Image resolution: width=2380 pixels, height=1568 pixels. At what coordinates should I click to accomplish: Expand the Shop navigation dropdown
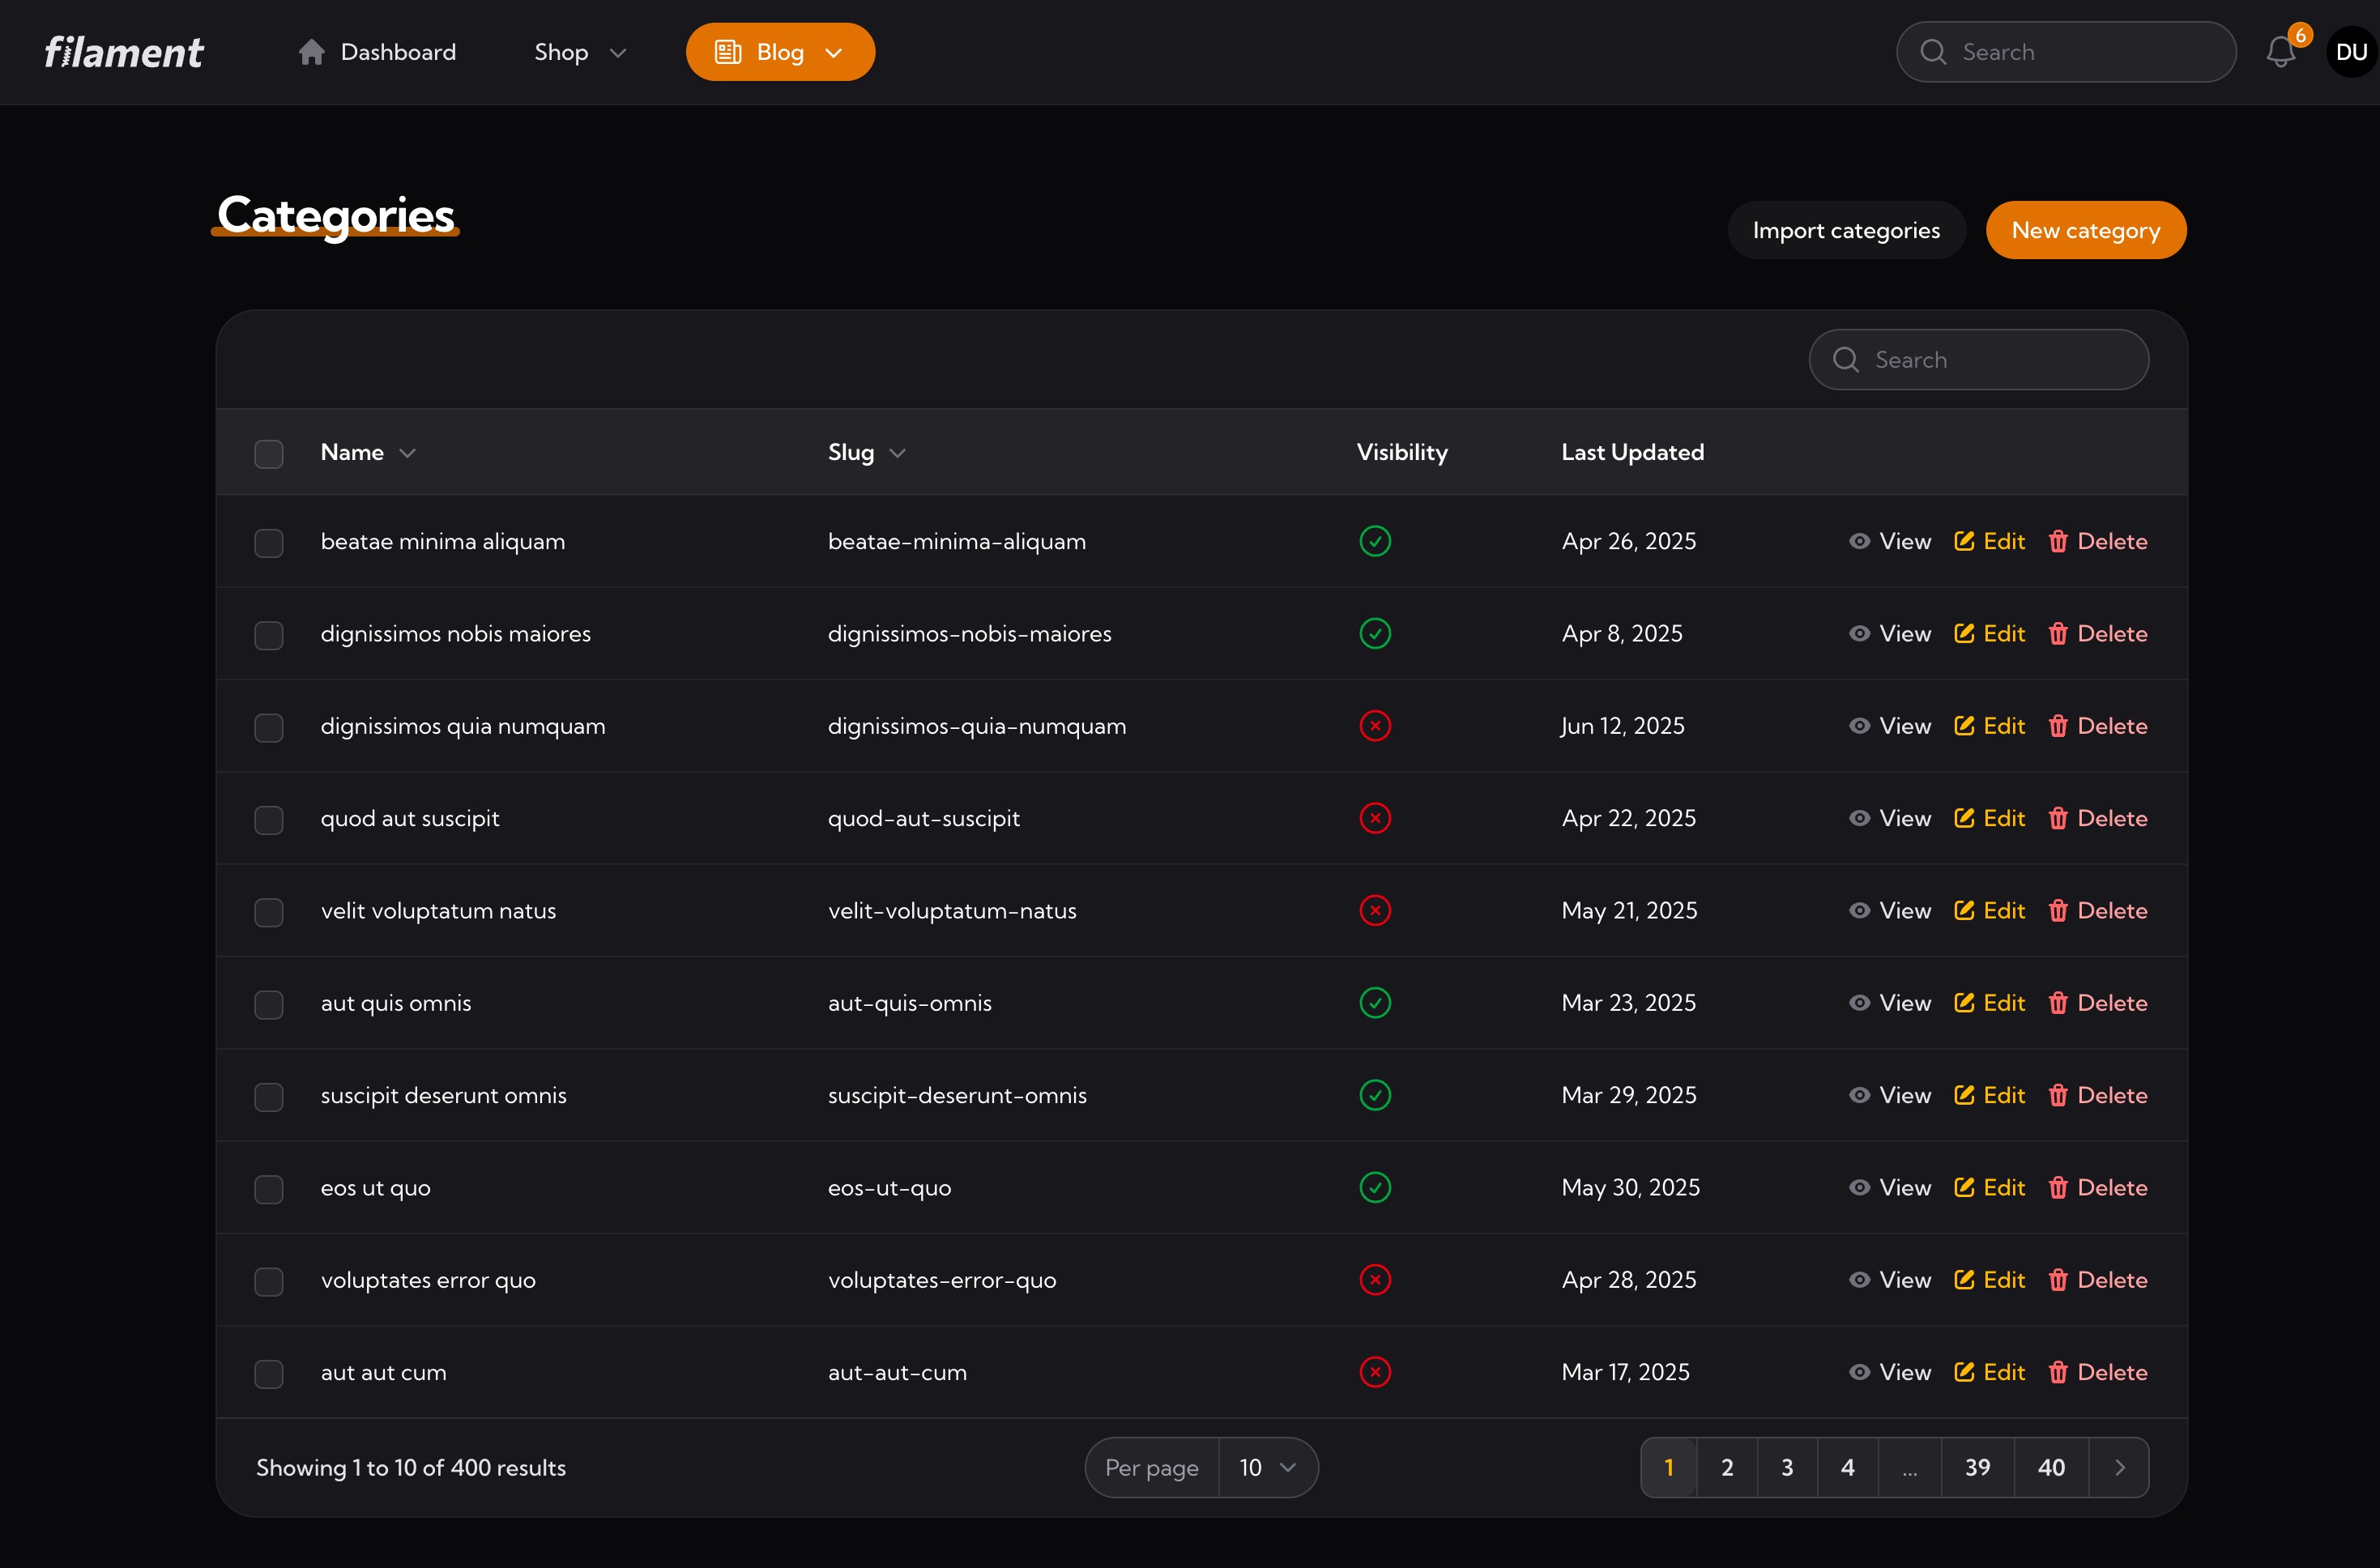tap(580, 52)
